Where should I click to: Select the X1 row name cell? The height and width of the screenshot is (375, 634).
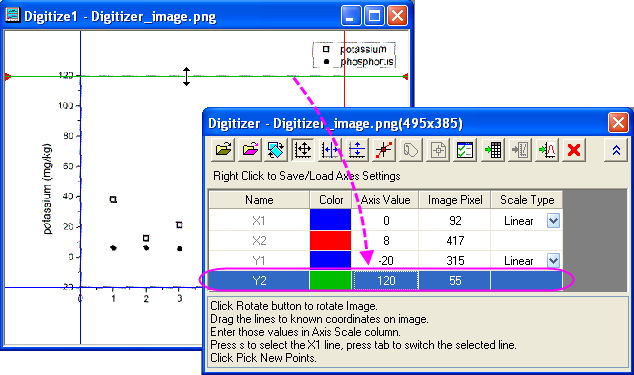click(x=259, y=220)
